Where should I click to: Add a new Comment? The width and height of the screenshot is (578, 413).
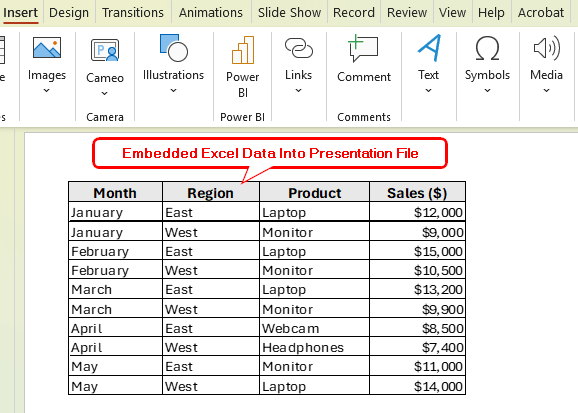(x=363, y=48)
